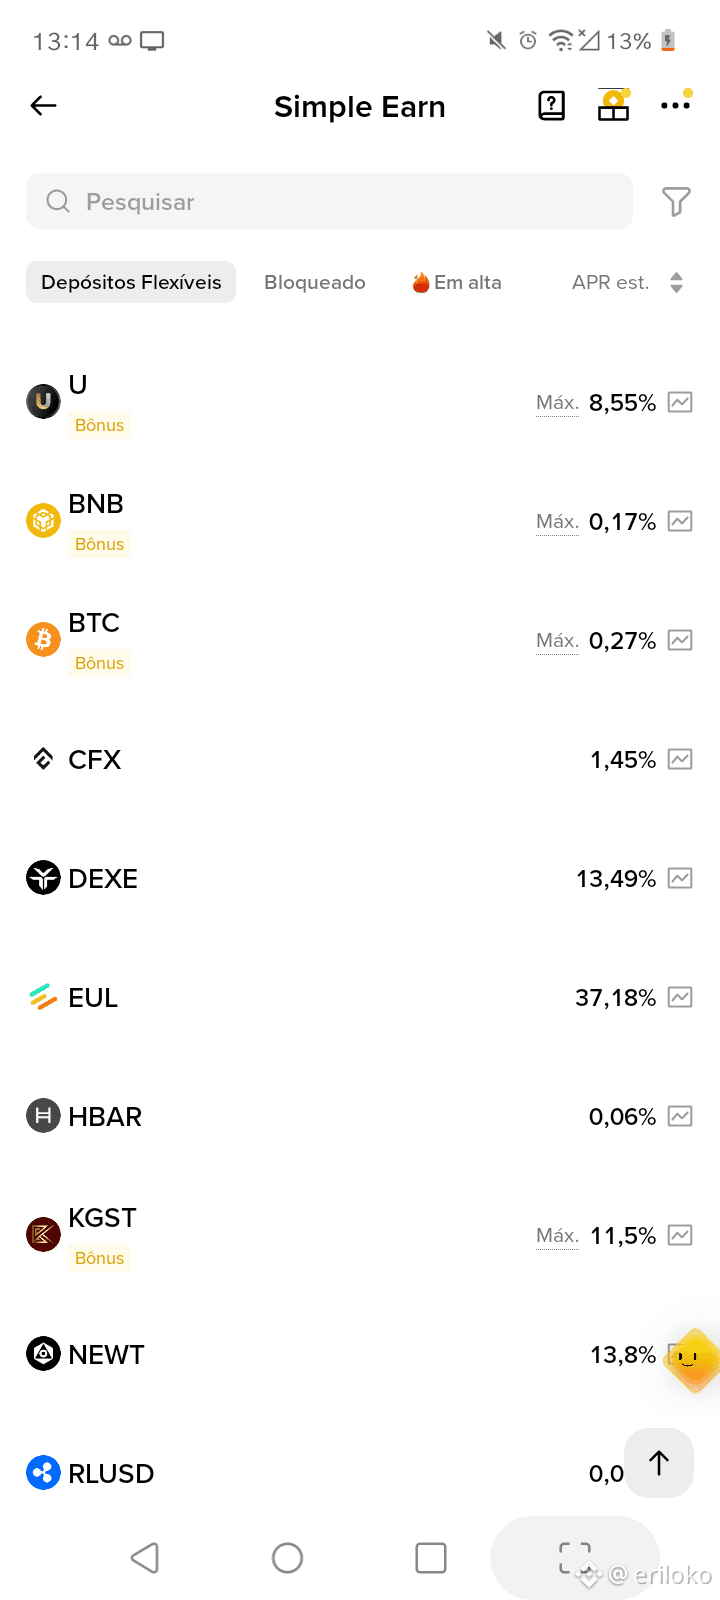
Task: Select the Depósitos Flexíveis tab
Action: pyautogui.click(x=131, y=282)
